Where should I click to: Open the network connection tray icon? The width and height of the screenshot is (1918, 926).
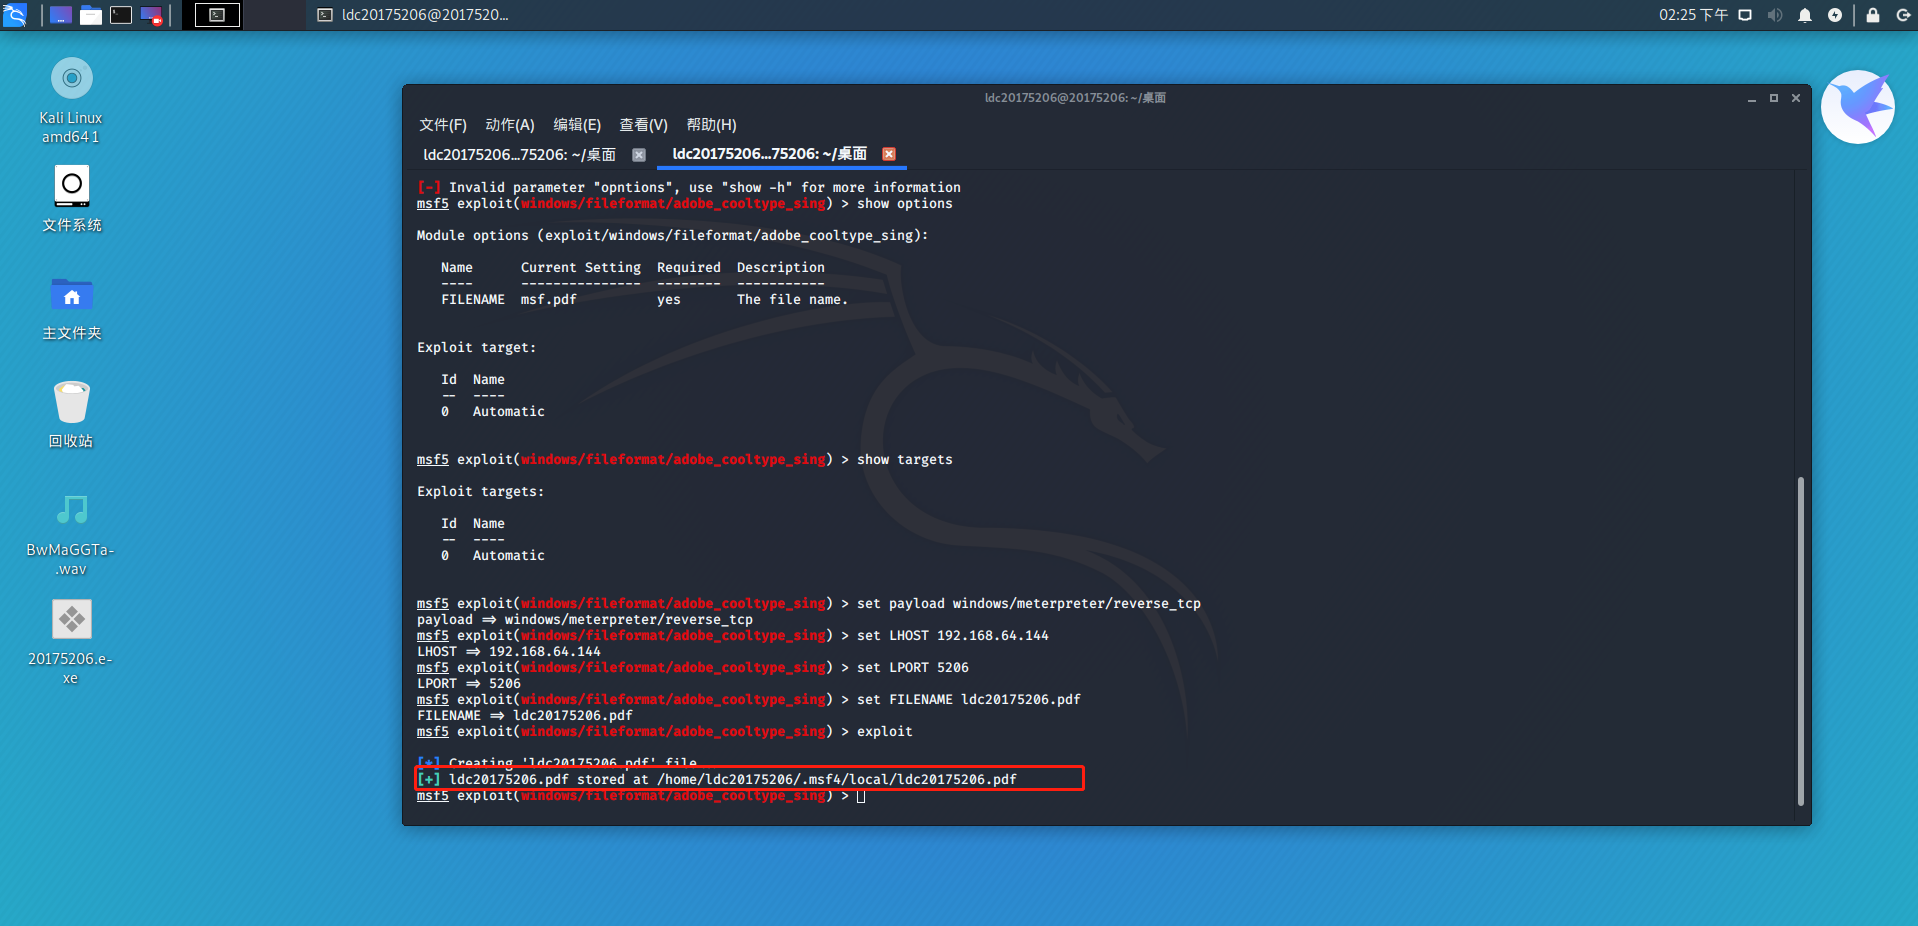point(1745,15)
